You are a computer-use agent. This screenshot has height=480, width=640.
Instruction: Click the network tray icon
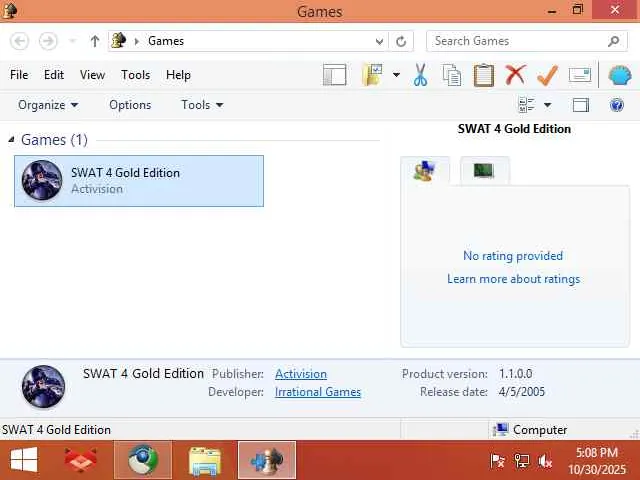tap(521, 461)
